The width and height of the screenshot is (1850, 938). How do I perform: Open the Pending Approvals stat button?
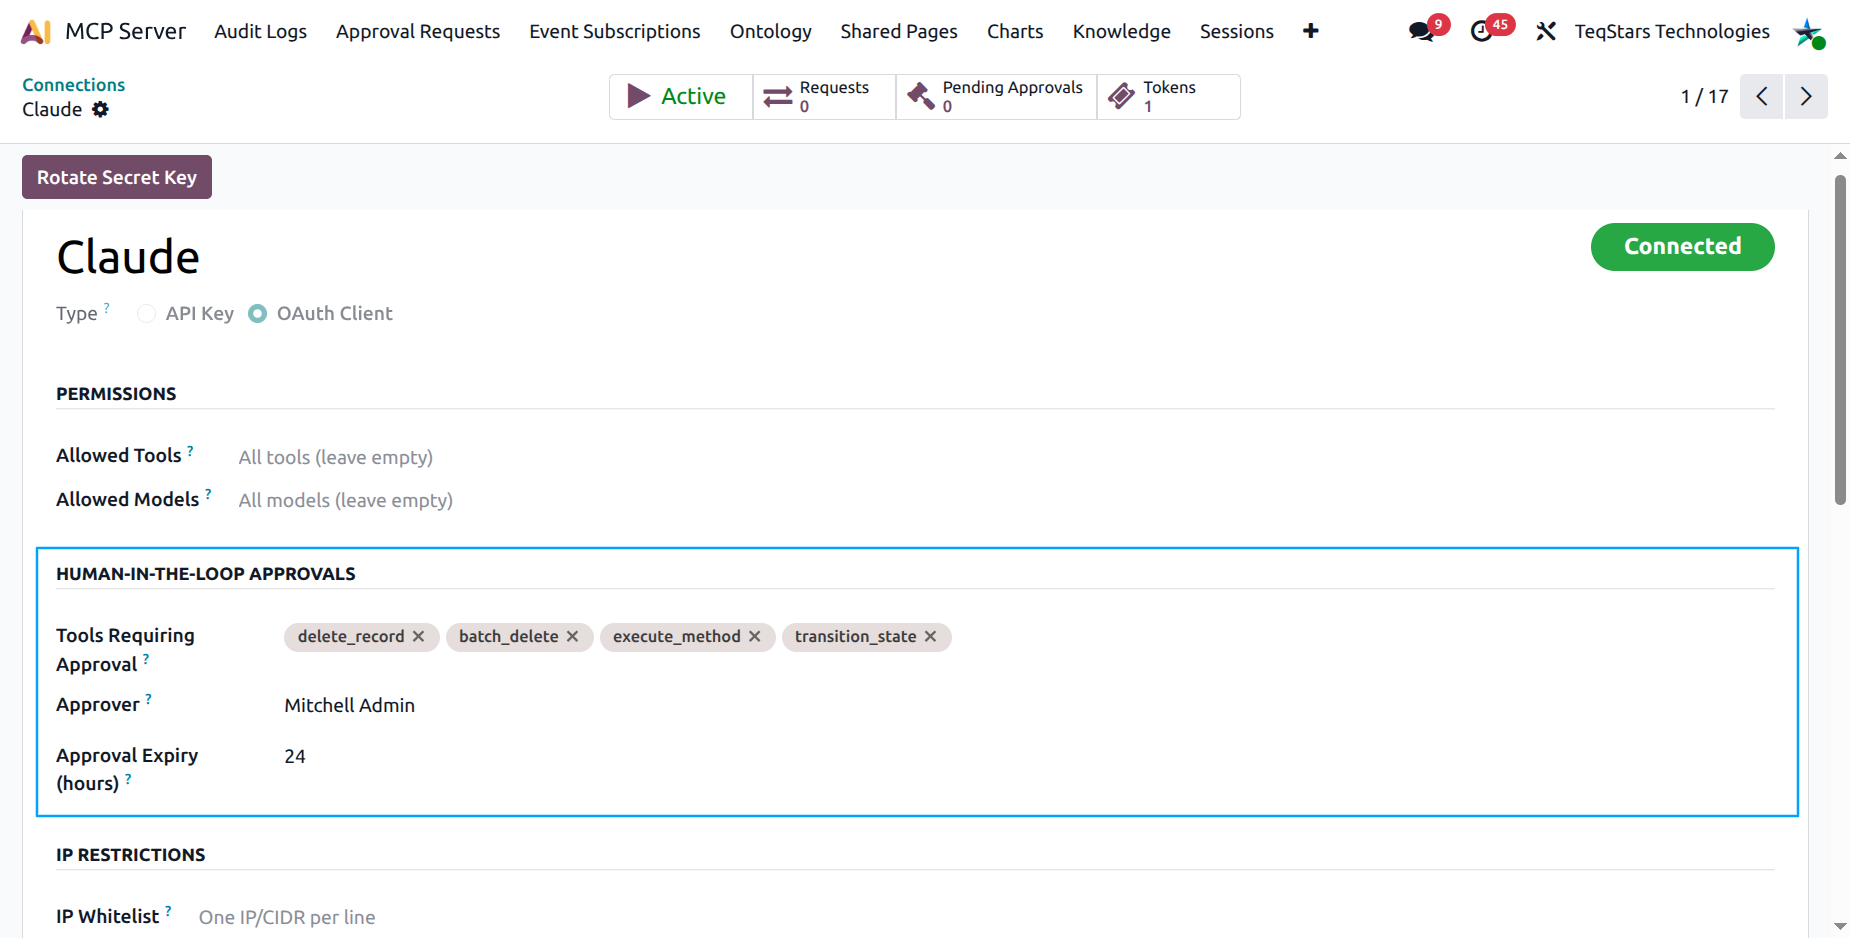996,97
